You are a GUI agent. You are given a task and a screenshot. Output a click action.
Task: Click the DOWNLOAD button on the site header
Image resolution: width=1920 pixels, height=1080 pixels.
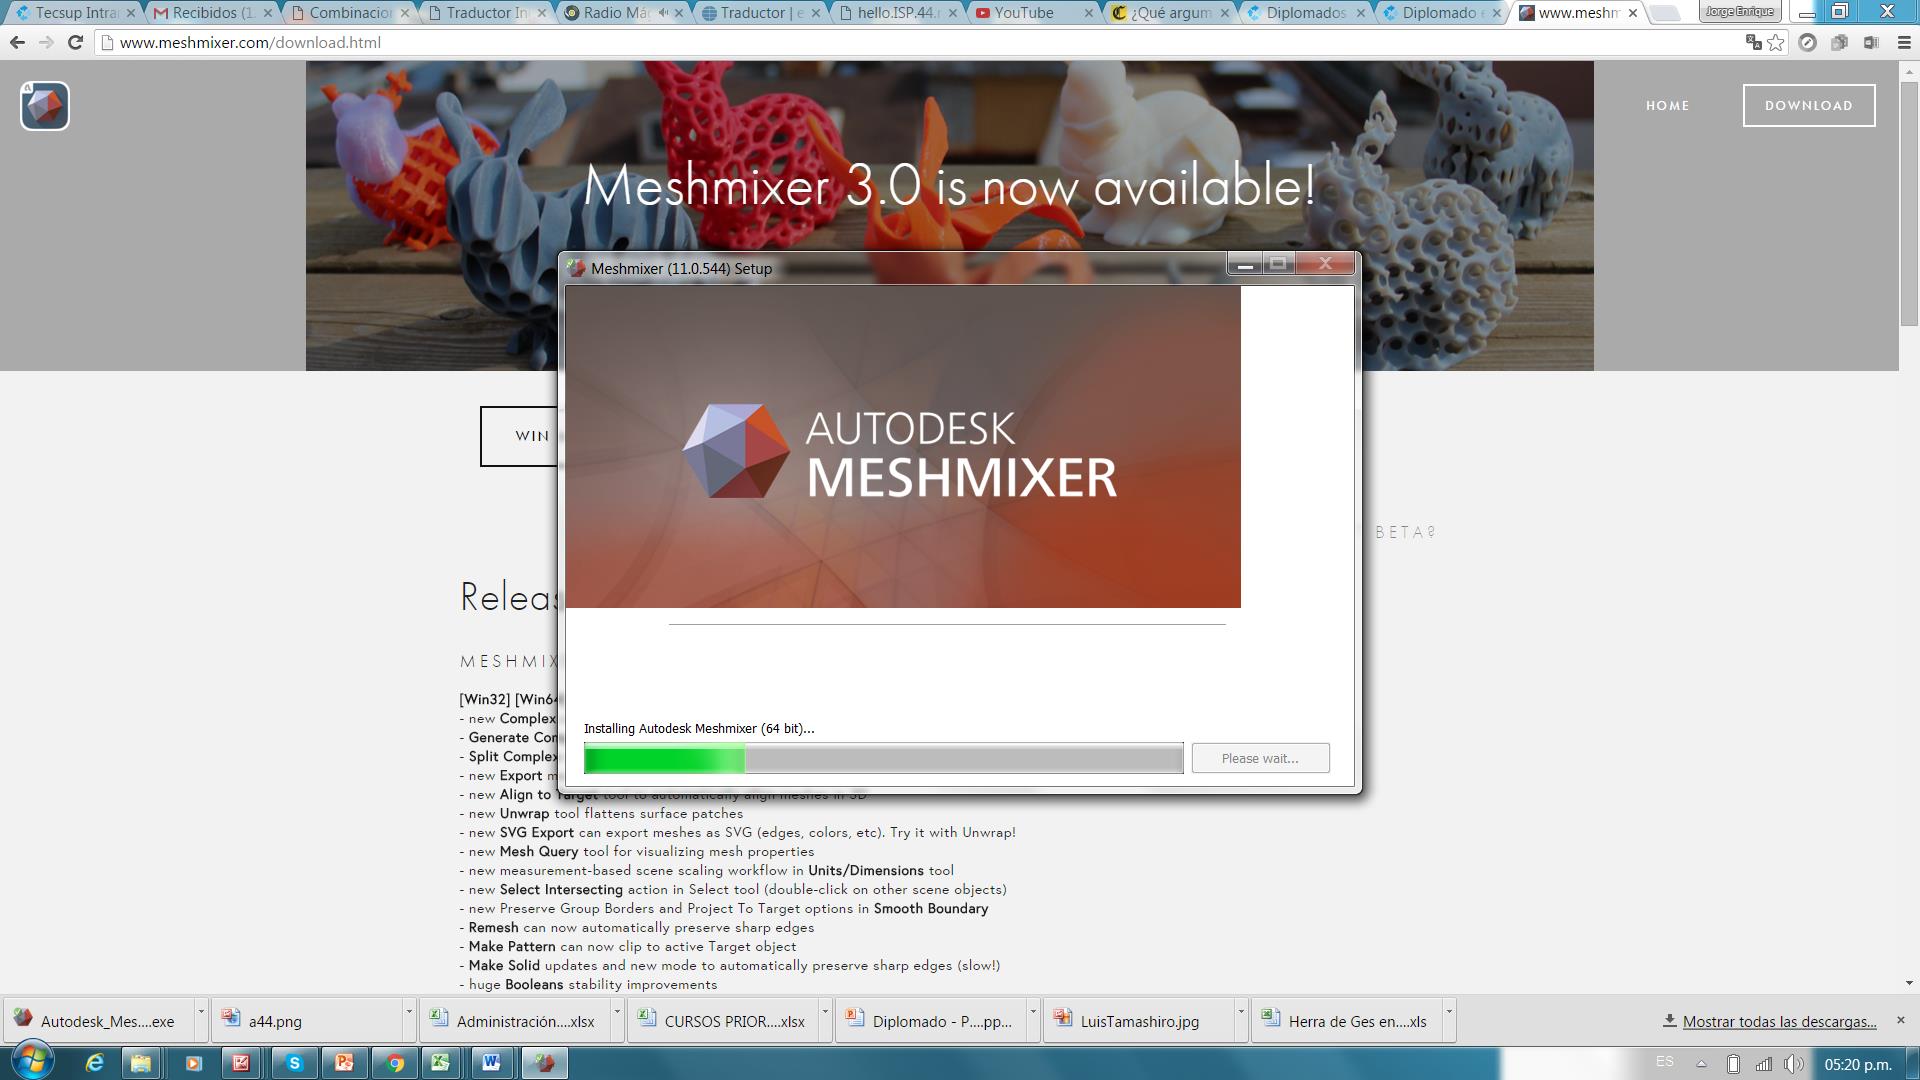tap(1808, 106)
